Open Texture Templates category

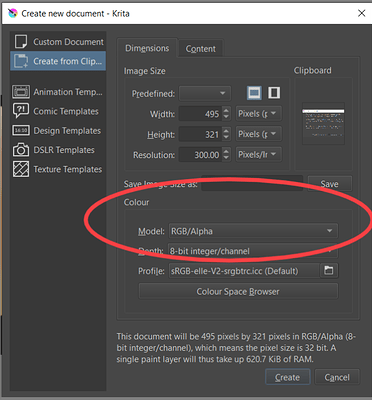coord(58,169)
